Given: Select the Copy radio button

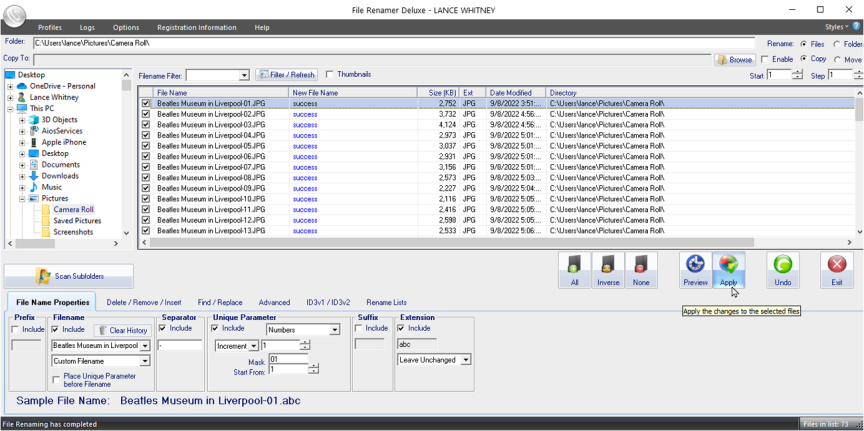Looking at the screenshot, I should coord(803,59).
